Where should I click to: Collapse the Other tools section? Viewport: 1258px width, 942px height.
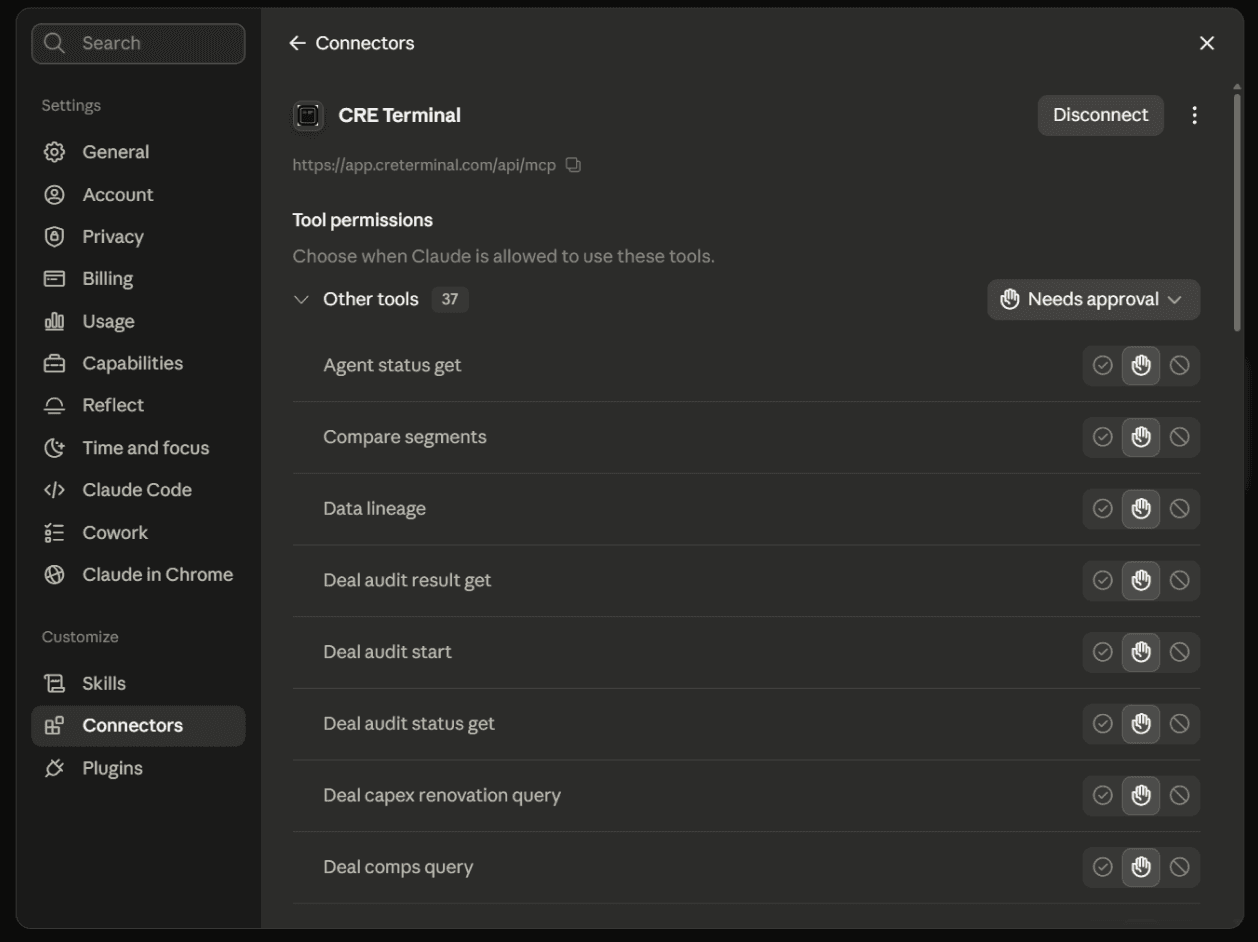click(301, 299)
